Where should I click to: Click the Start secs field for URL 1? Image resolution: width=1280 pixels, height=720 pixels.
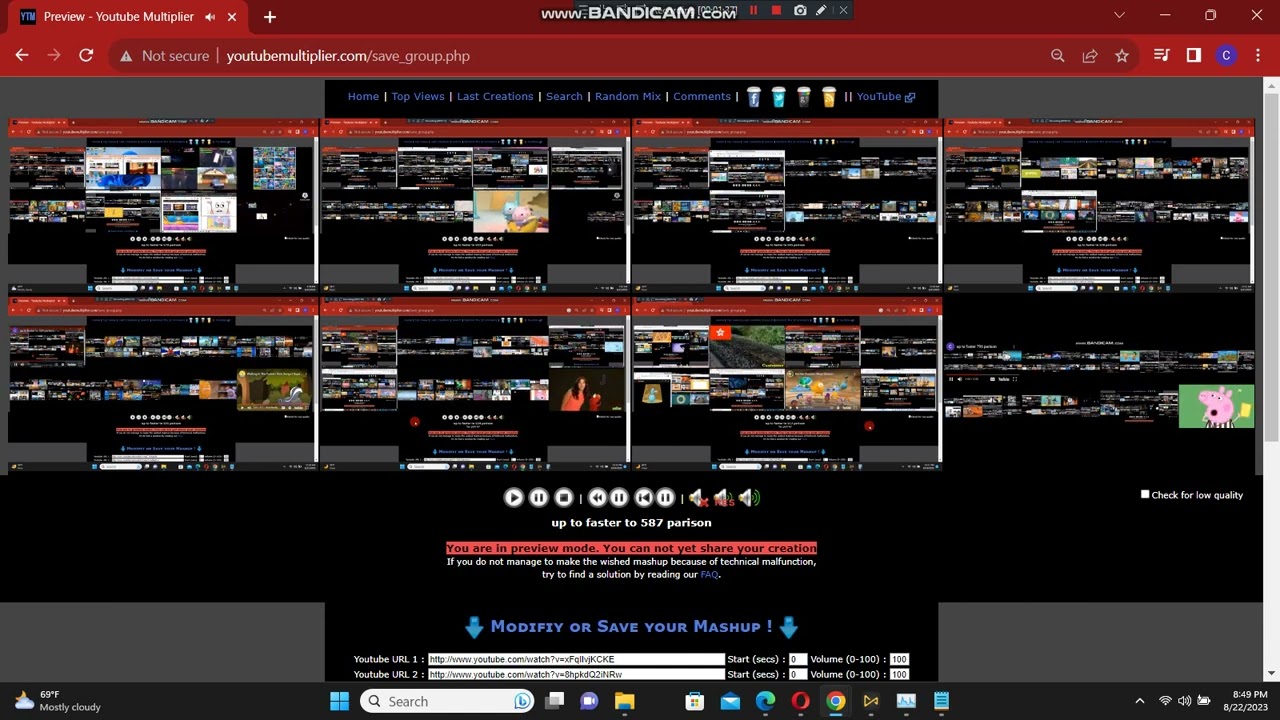click(797, 659)
